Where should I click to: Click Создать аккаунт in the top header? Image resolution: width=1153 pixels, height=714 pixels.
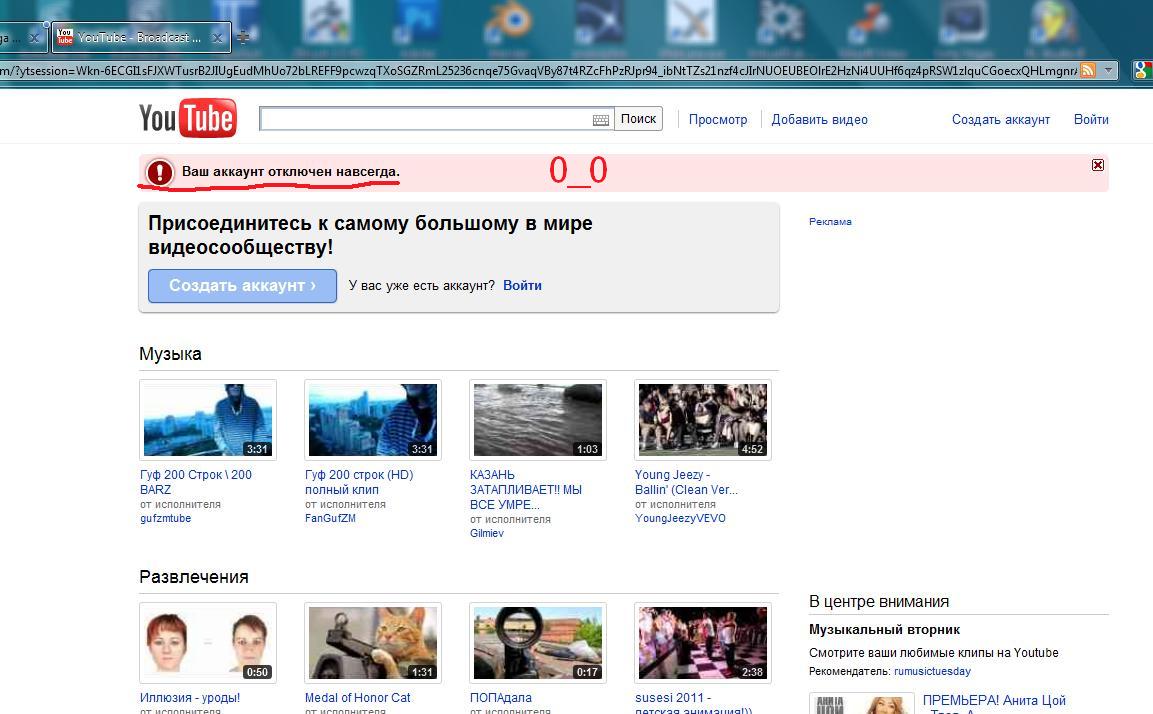tap(1001, 119)
